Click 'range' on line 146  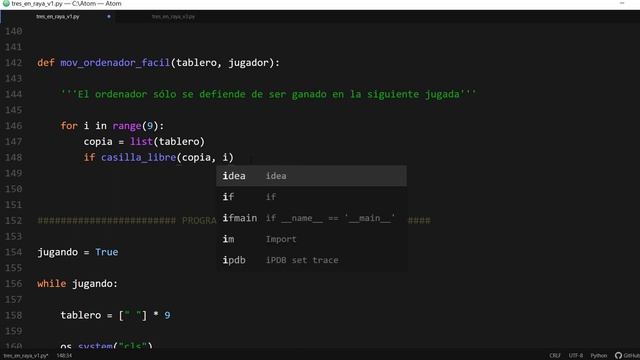pos(127,126)
